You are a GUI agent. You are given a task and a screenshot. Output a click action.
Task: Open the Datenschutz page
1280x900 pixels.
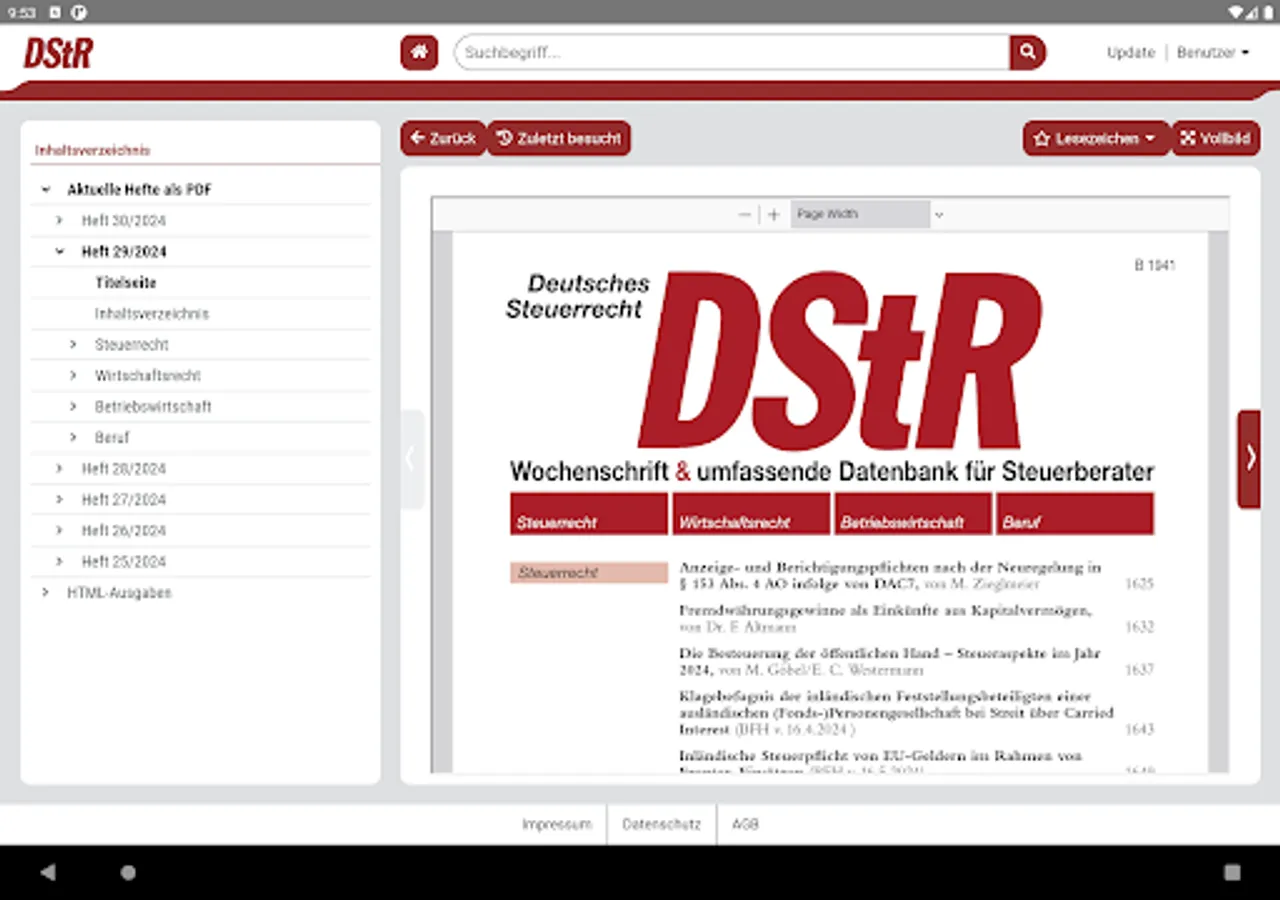coord(660,824)
